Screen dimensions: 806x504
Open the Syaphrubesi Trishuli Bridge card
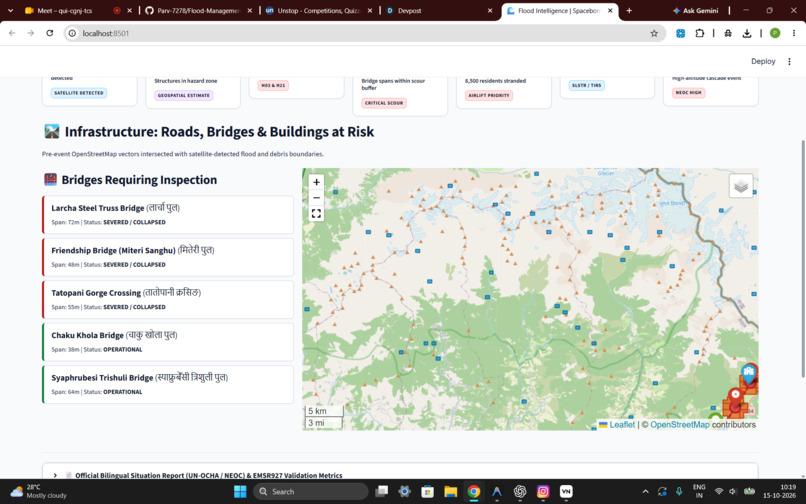[168, 384]
